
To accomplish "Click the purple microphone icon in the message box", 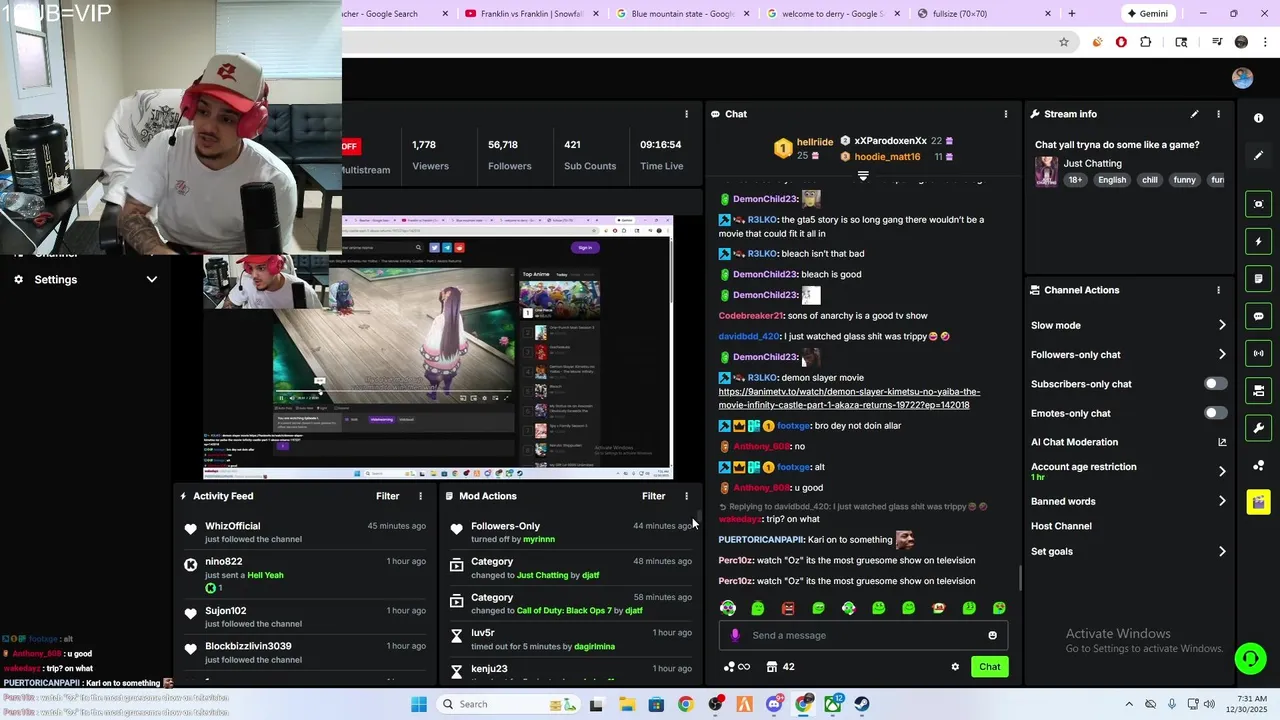I will pos(735,635).
